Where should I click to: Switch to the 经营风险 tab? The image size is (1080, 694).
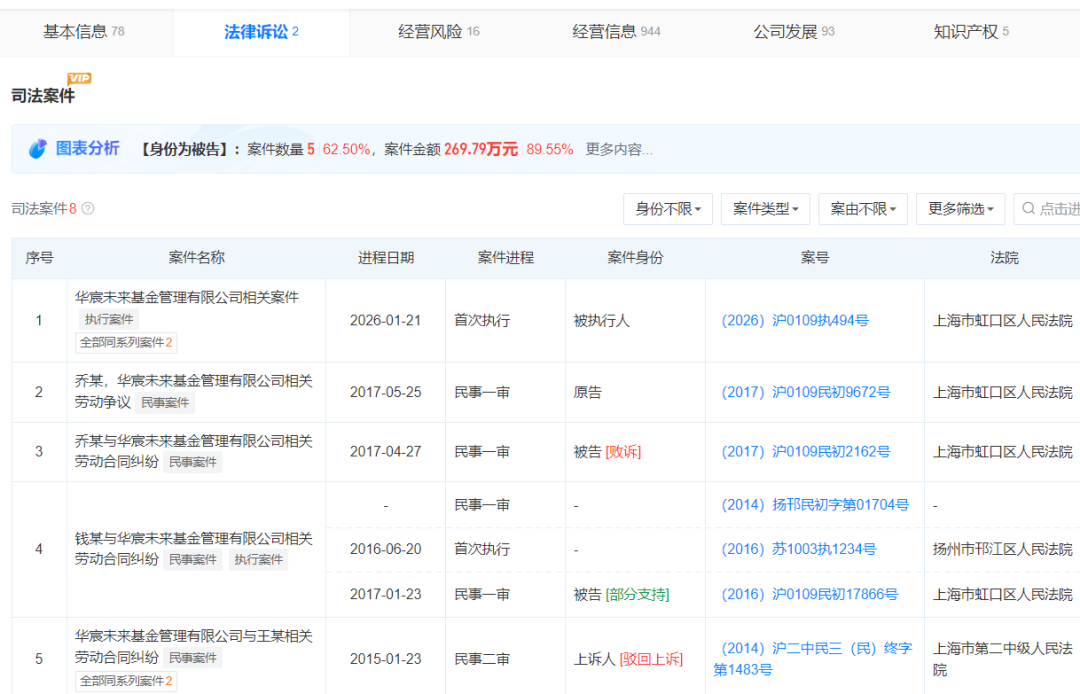pos(439,32)
